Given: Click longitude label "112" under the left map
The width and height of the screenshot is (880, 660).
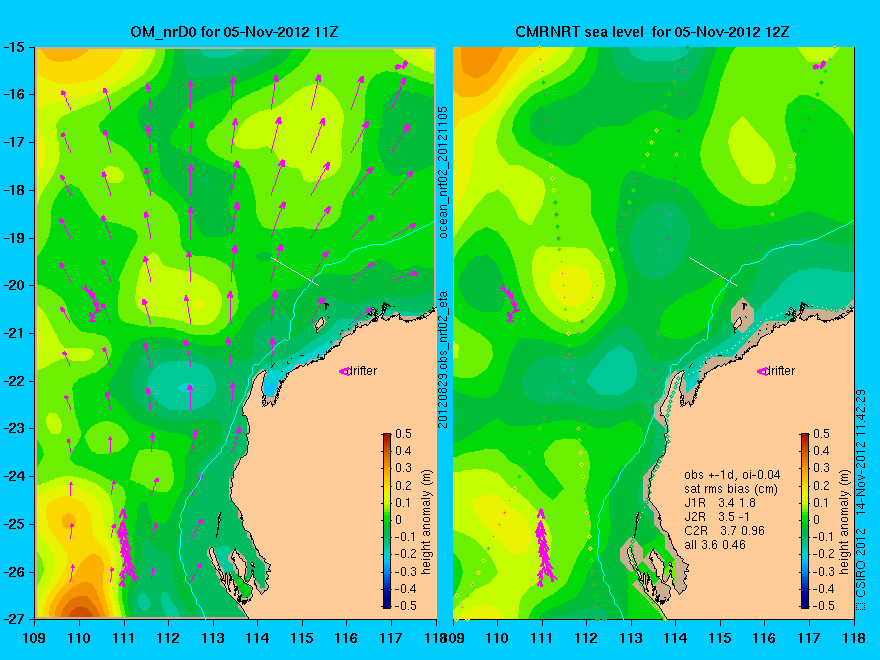Looking at the screenshot, I should pos(168,638).
